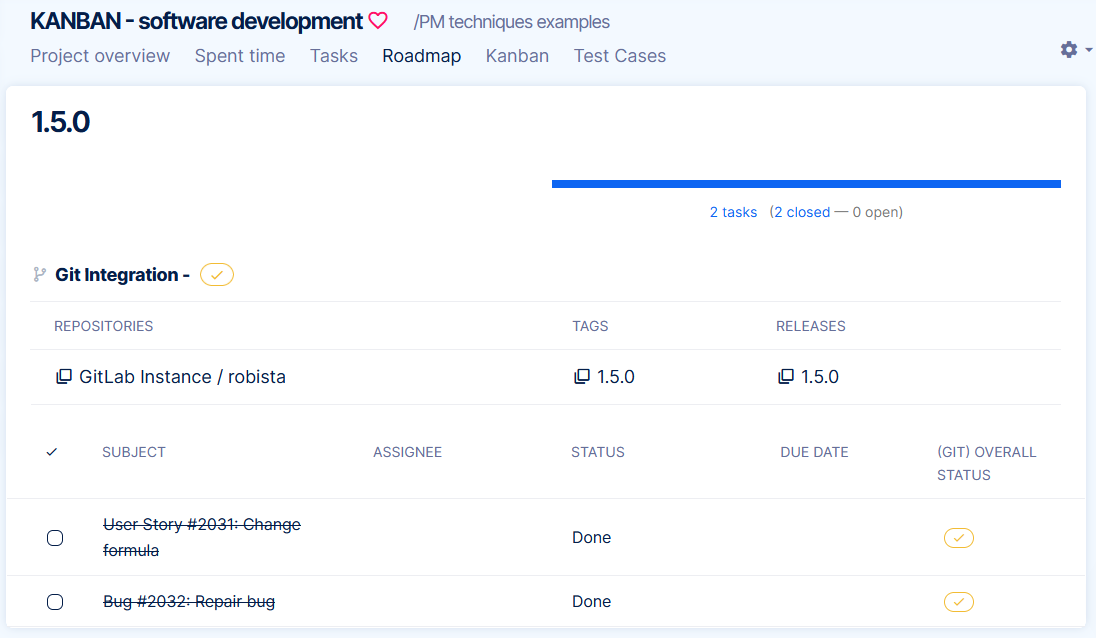
Task: Check the box for User Story #2031
Action: click(55, 538)
